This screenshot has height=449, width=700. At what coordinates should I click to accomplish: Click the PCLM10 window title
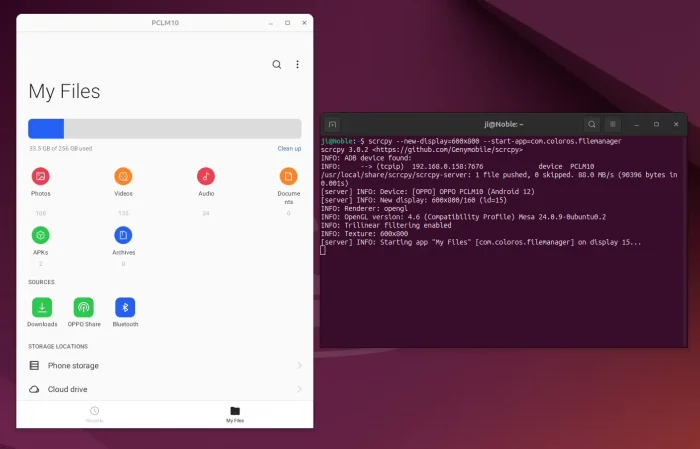tap(165, 23)
